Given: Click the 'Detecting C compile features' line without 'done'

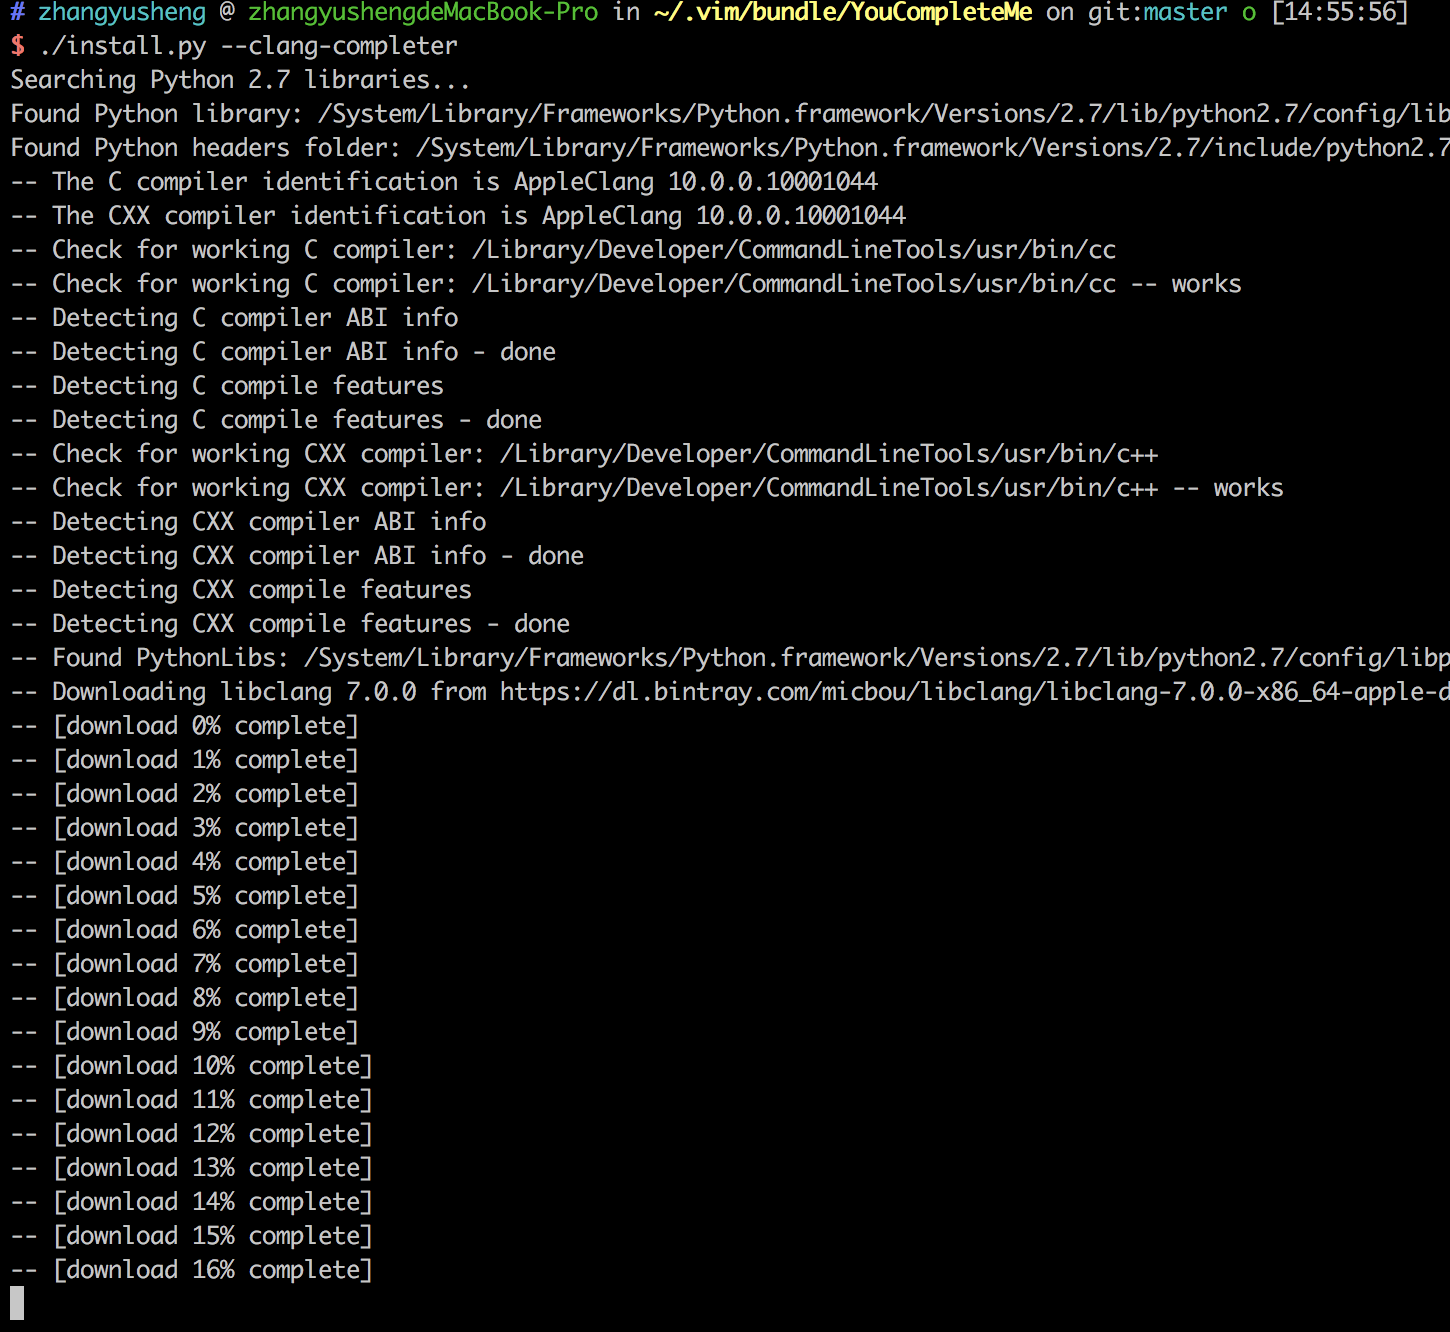Looking at the screenshot, I should click(x=227, y=386).
